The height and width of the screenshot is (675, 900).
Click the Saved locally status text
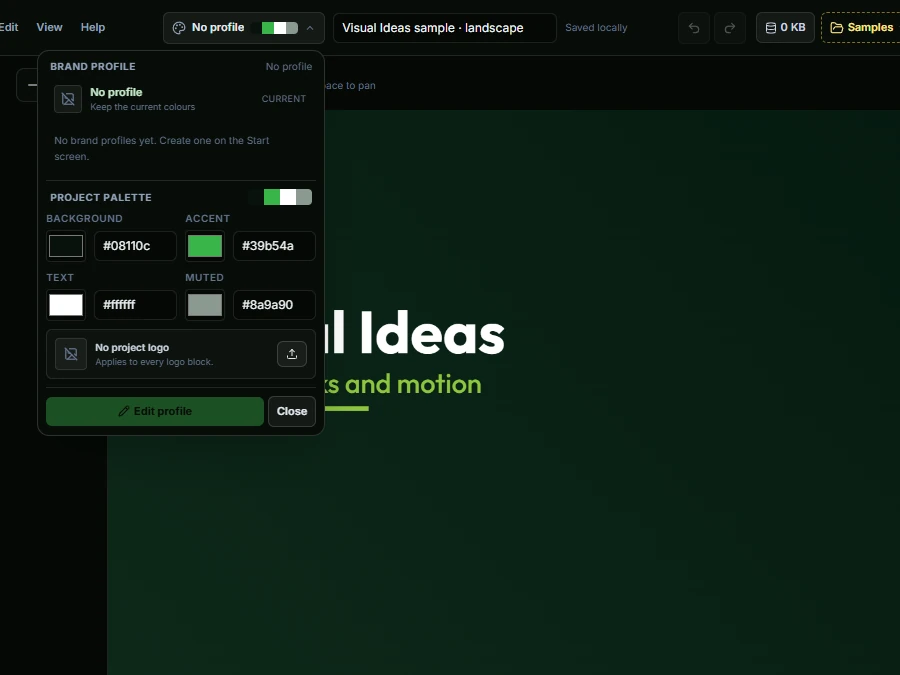(x=596, y=28)
